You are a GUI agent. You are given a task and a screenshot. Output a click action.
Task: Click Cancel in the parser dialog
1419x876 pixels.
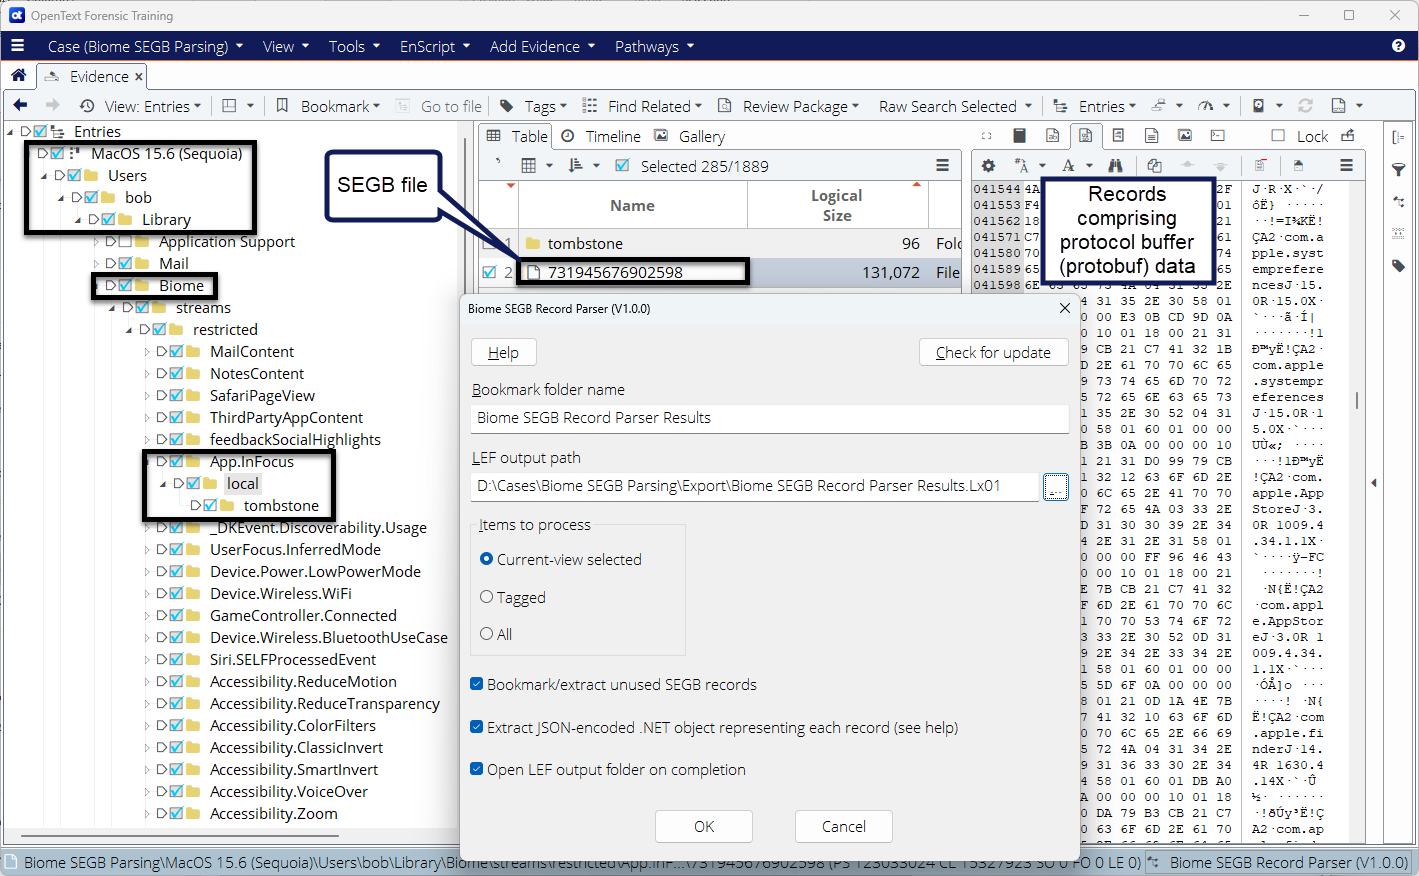coord(844,826)
